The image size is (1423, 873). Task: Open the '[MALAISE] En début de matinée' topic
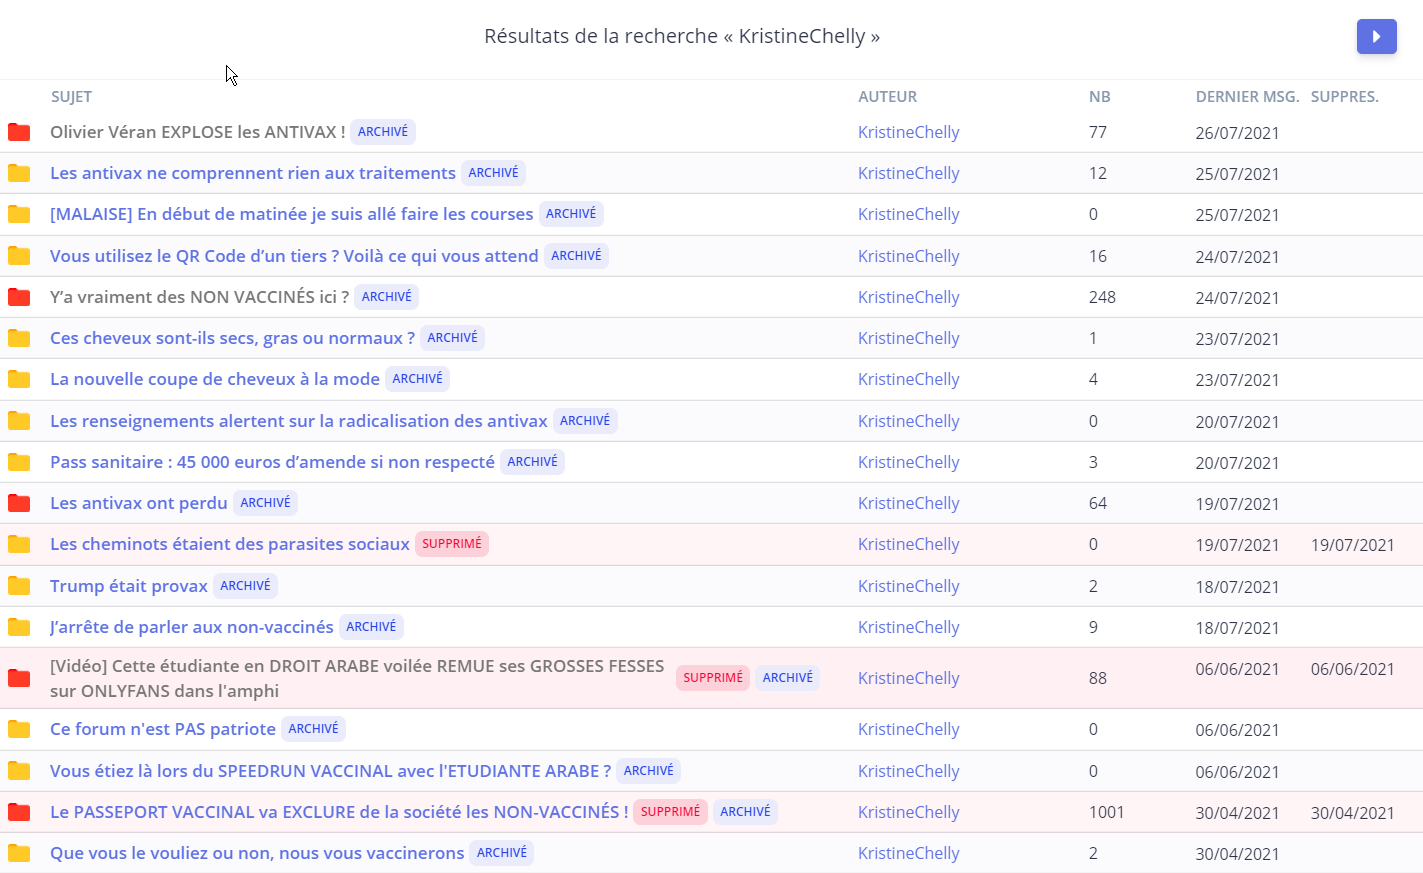291,214
